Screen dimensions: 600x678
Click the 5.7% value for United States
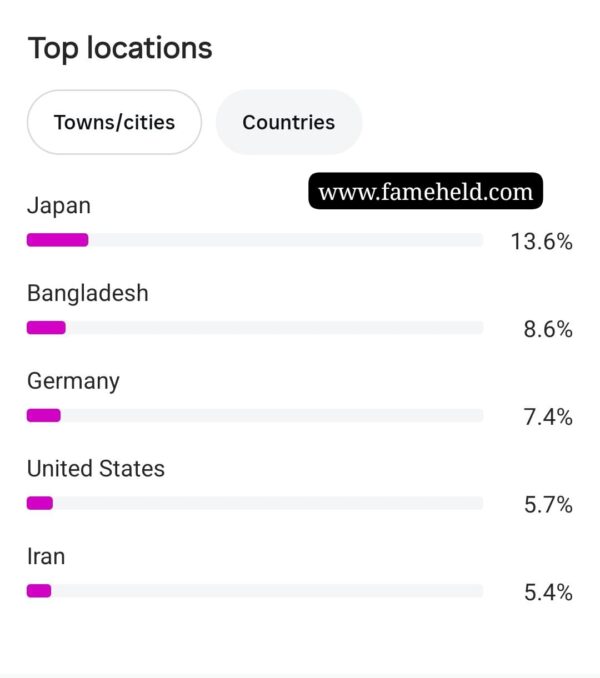(x=548, y=505)
